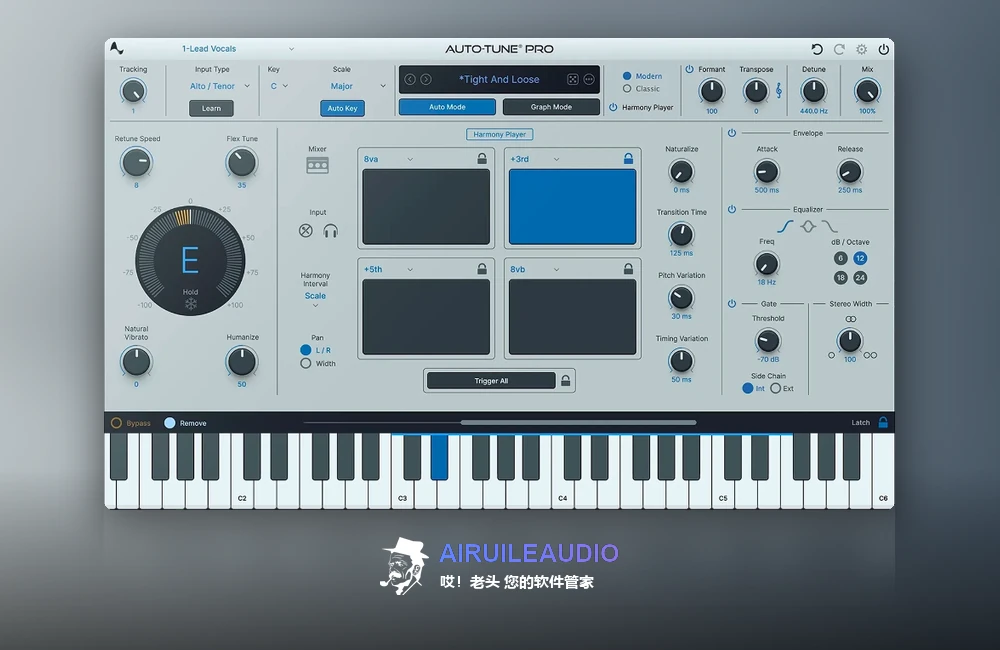Screen dimensions: 1000x650
Task: Open the settings gear
Action: coord(862,49)
